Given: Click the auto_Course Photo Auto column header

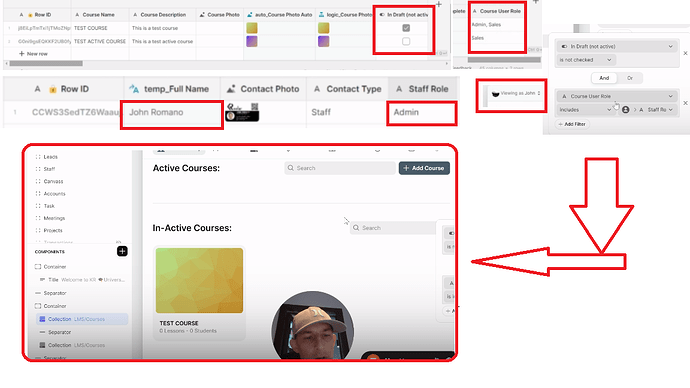Looking at the screenshot, I should (x=279, y=15).
